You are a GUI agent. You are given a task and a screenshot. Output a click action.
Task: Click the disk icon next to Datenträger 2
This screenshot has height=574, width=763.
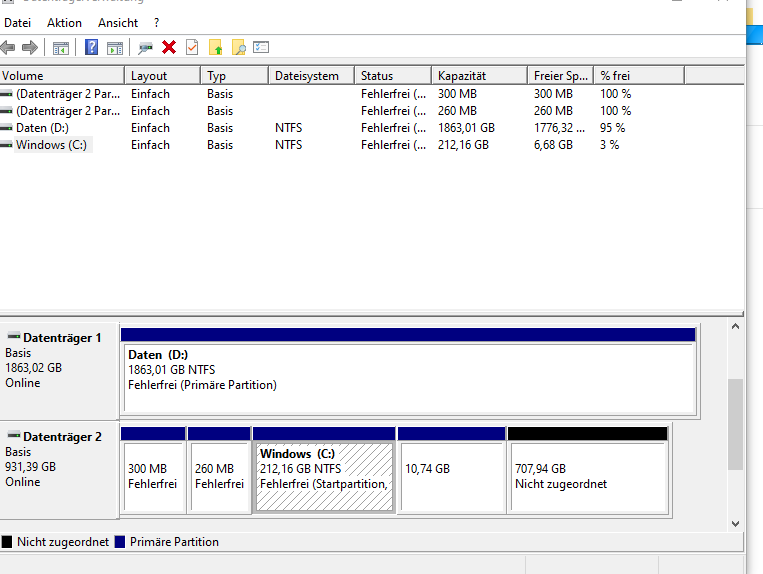coord(14,435)
